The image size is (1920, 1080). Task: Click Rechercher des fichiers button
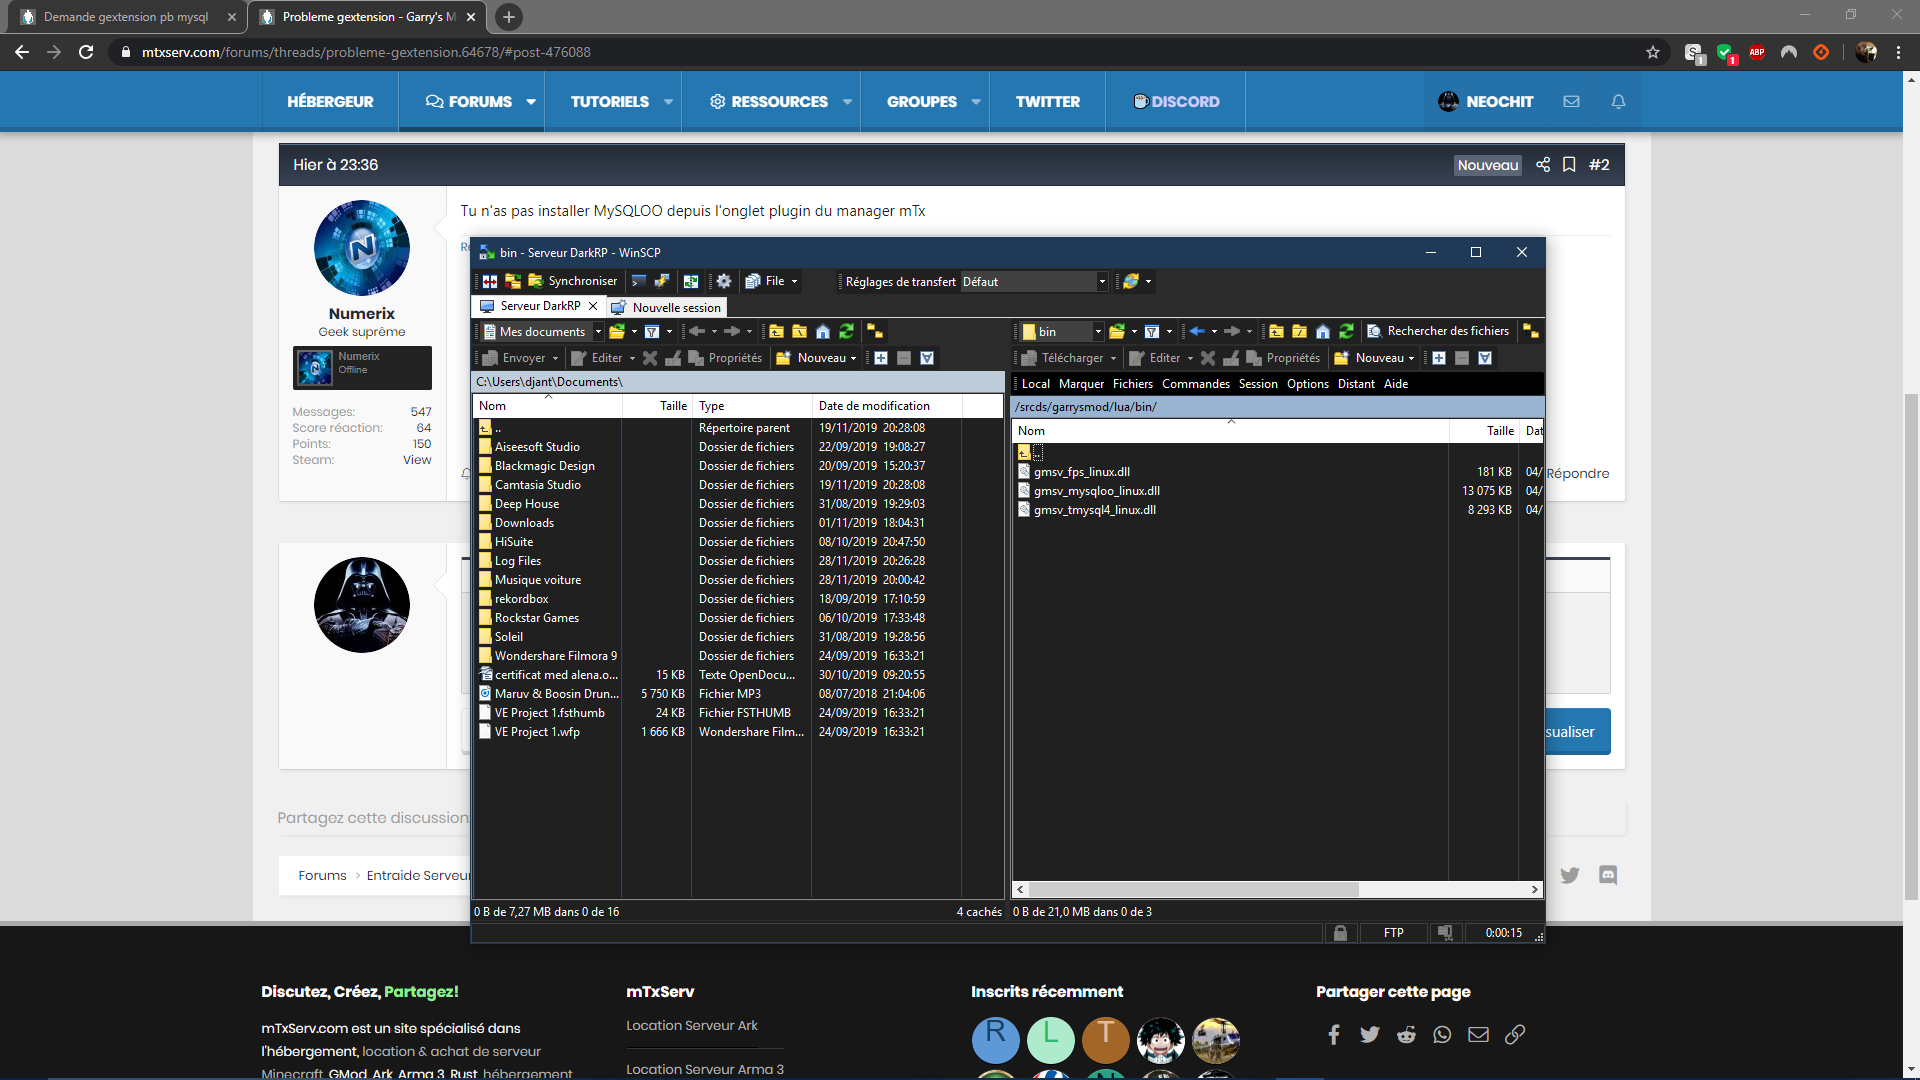tap(1438, 331)
